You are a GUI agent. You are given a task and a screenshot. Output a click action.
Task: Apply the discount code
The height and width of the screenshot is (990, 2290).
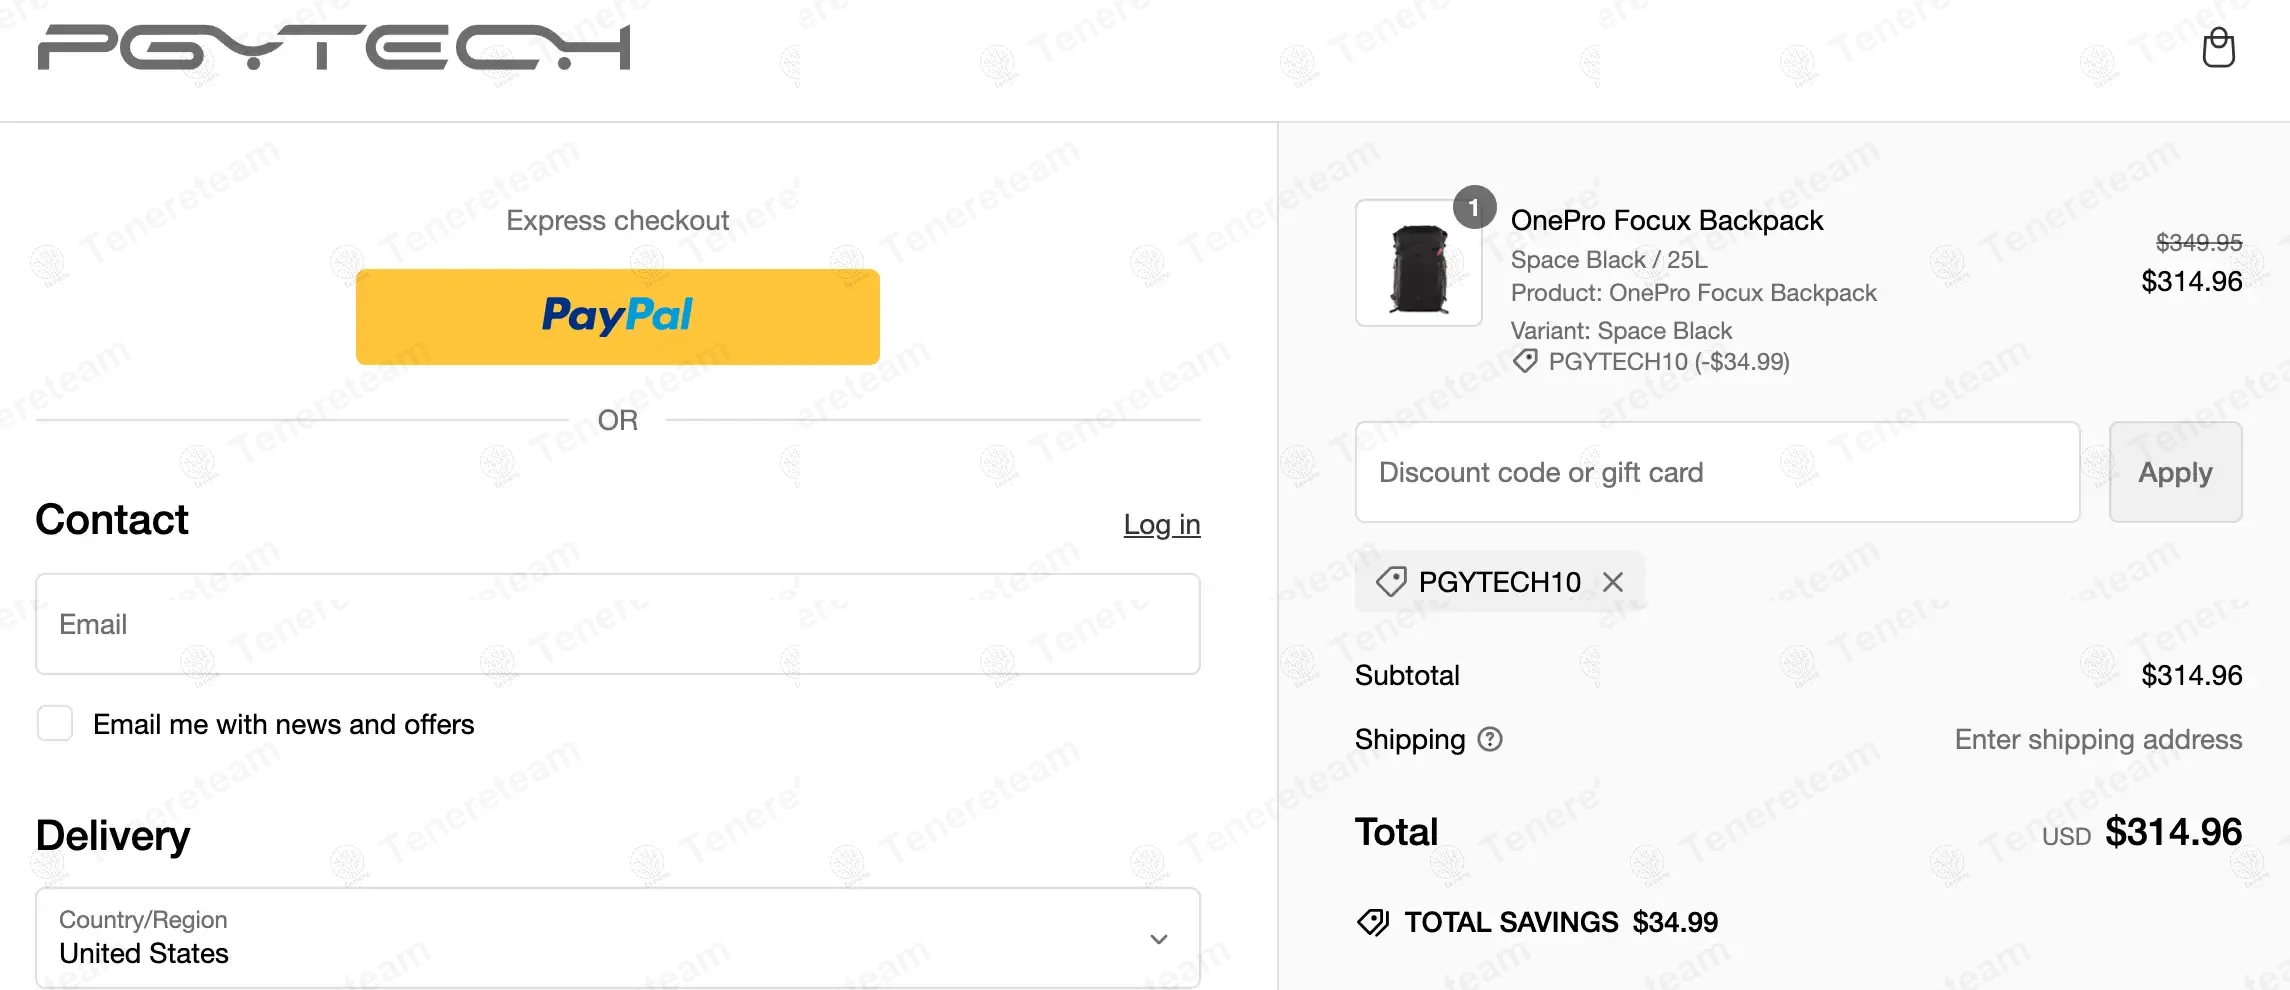pos(2175,472)
